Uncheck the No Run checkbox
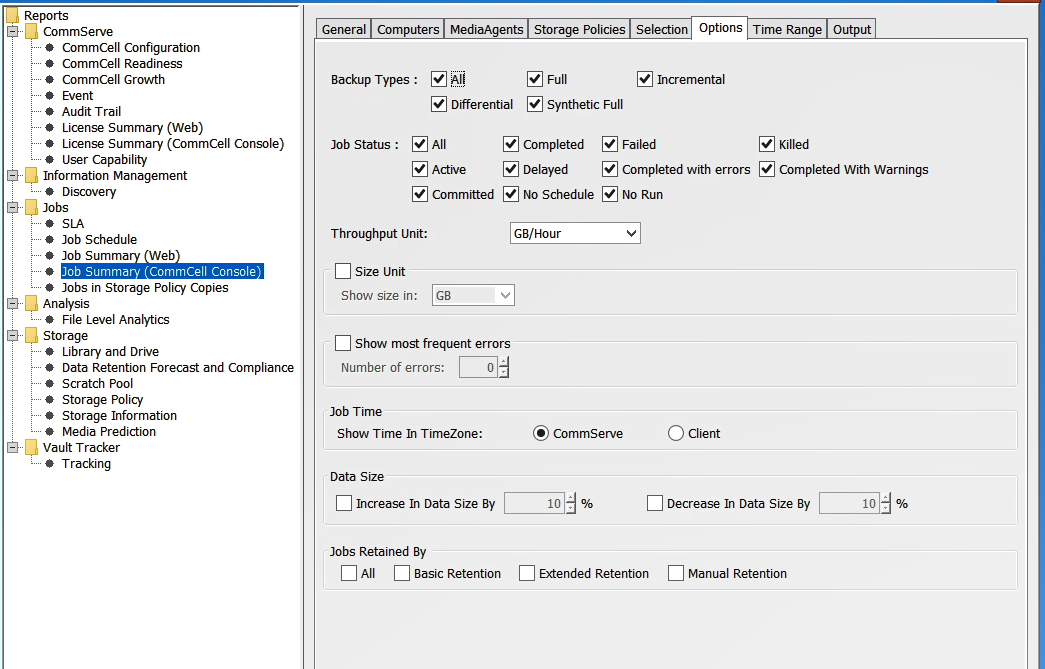Screen dimensions: 1045x669 610,194
